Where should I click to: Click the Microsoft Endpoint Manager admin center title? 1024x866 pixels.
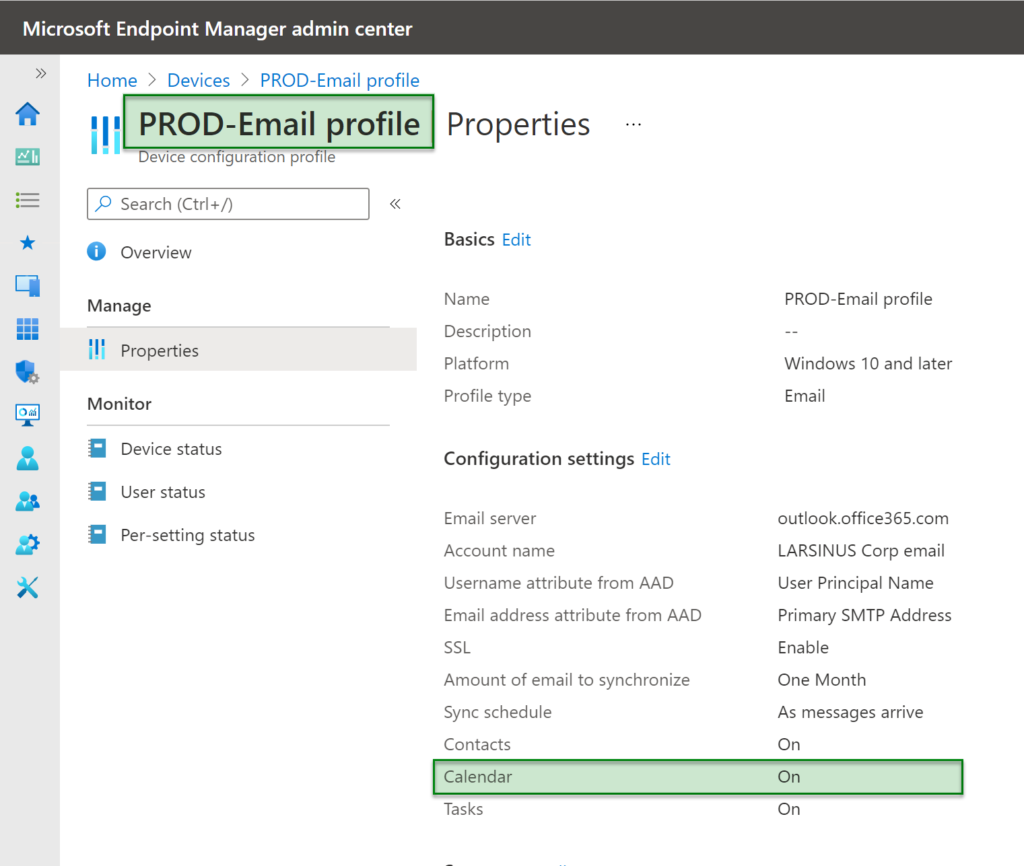pyautogui.click(x=217, y=29)
